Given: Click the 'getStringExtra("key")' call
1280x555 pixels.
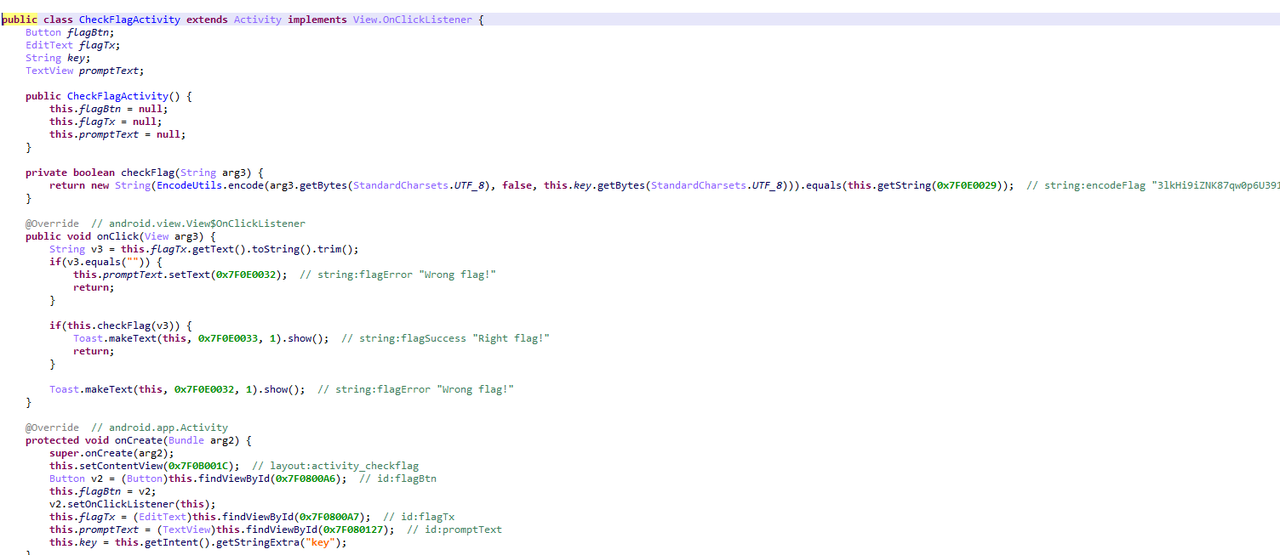Looking at the screenshot, I should (x=280, y=543).
